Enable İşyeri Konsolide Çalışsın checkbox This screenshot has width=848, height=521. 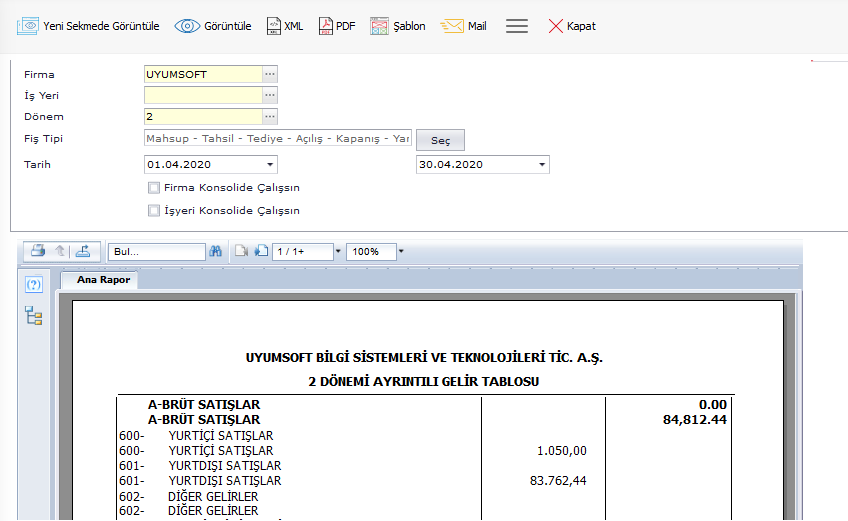[154, 210]
